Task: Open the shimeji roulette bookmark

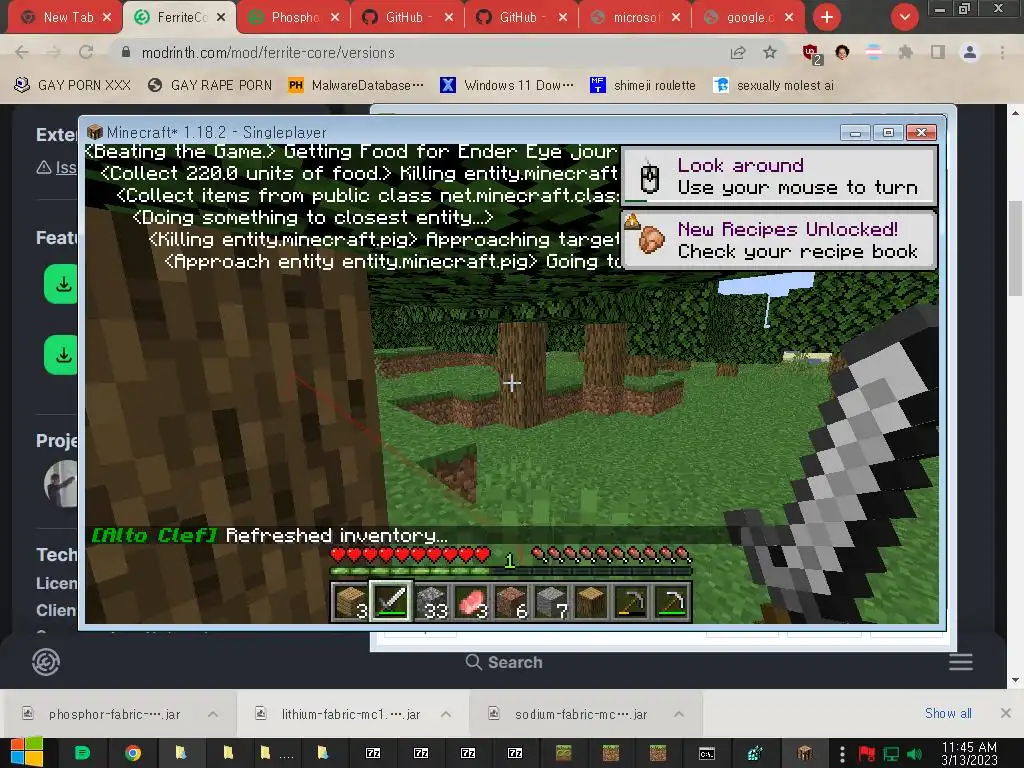Action: [643, 85]
